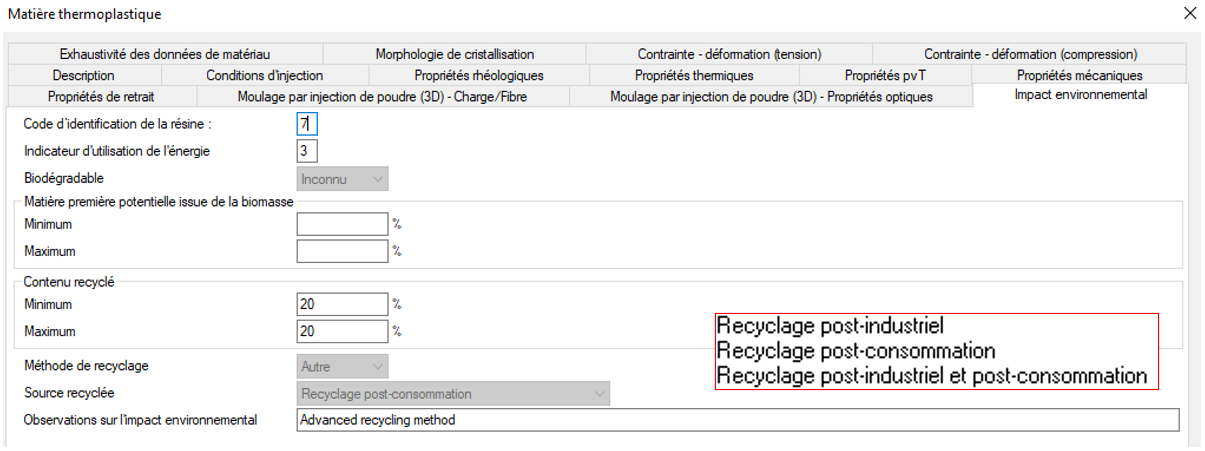Open the Biodégradable dropdown
1205x451 pixels.
(343, 178)
